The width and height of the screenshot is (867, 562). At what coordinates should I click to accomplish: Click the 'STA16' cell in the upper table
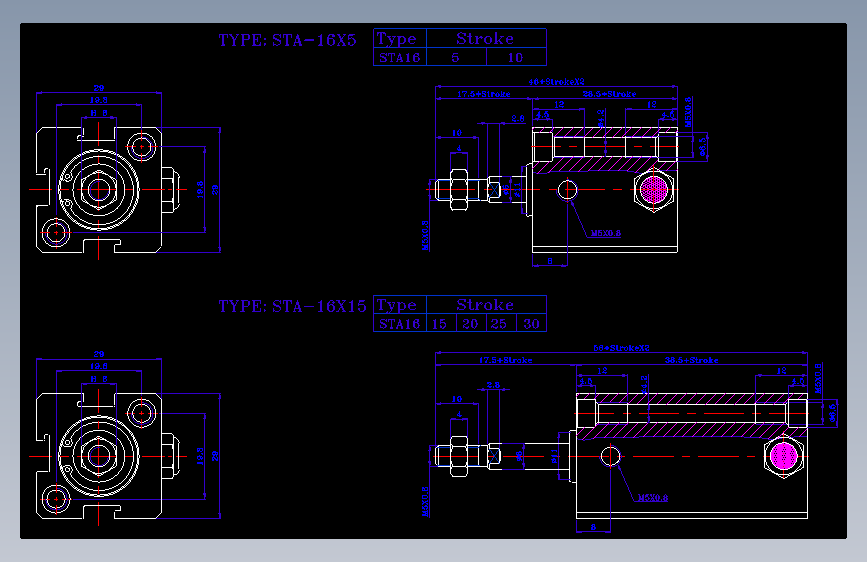coord(399,58)
